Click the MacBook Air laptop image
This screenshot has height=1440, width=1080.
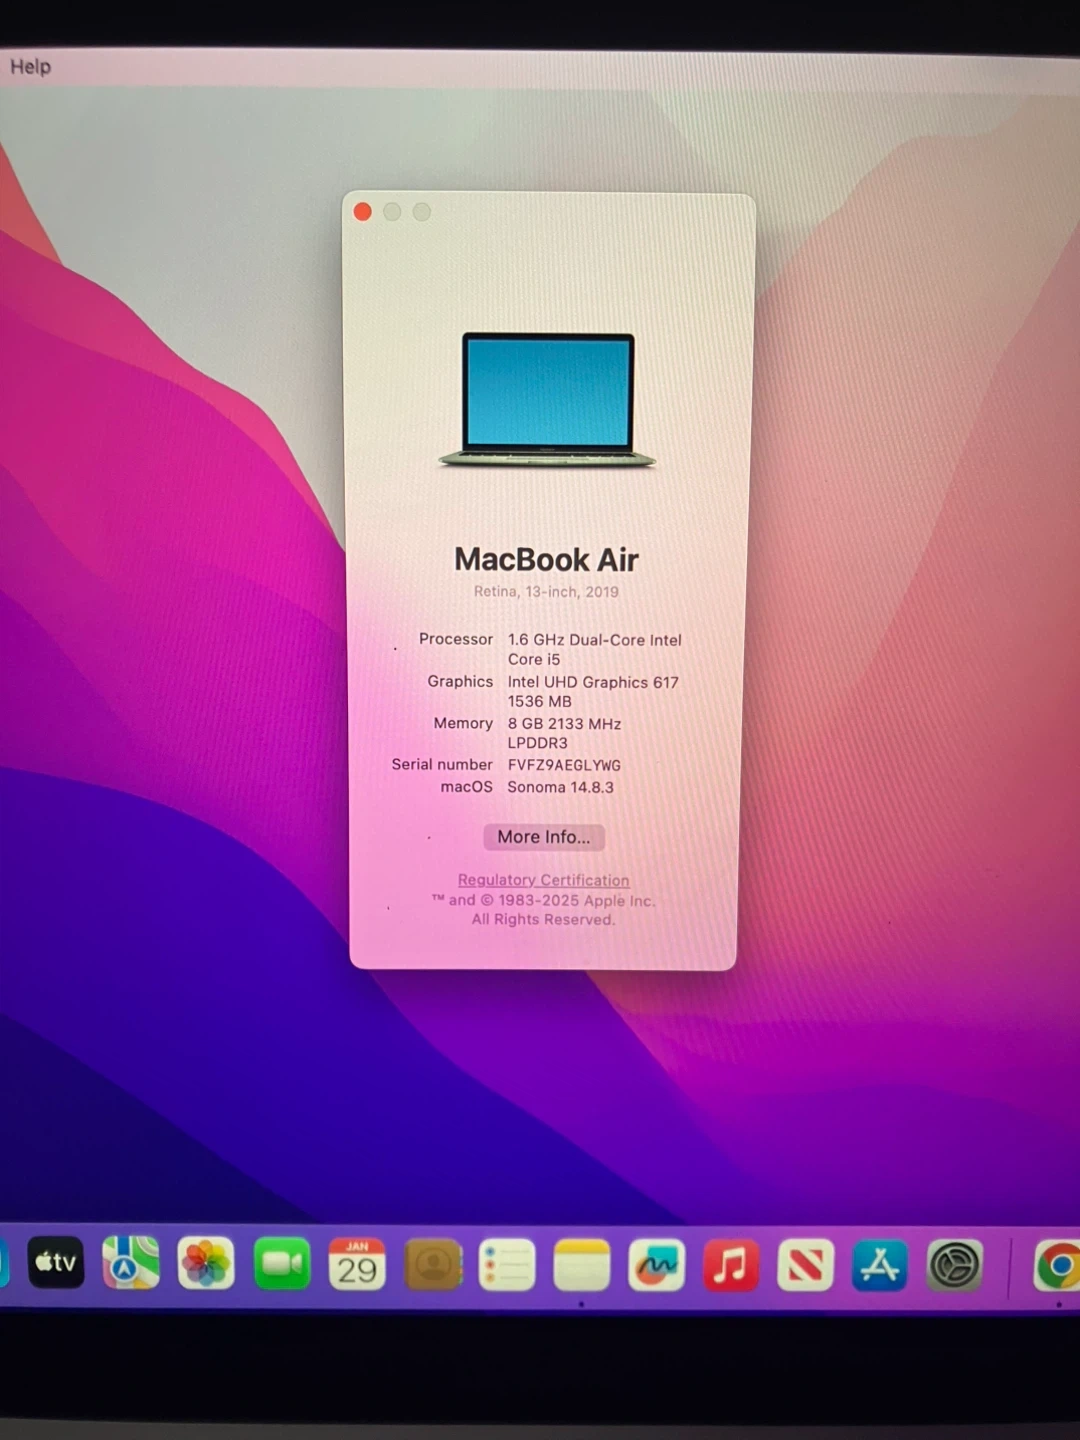click(x=547, y=400)
